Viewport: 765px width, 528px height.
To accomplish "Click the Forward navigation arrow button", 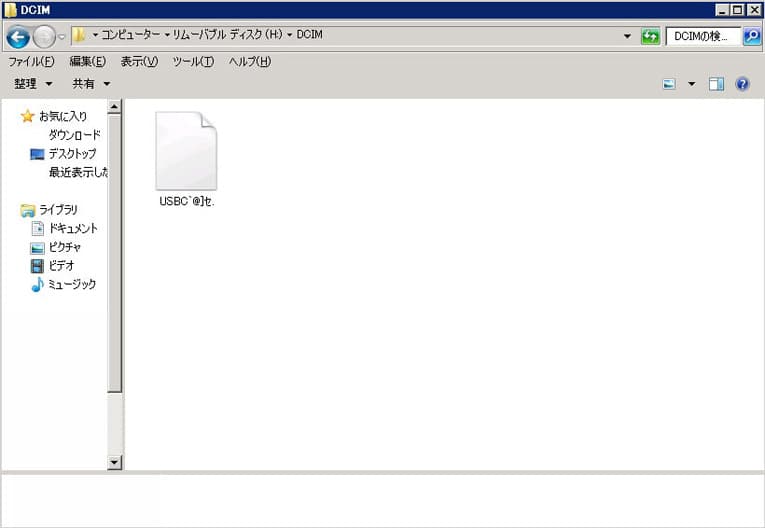I will coord(44,37).
